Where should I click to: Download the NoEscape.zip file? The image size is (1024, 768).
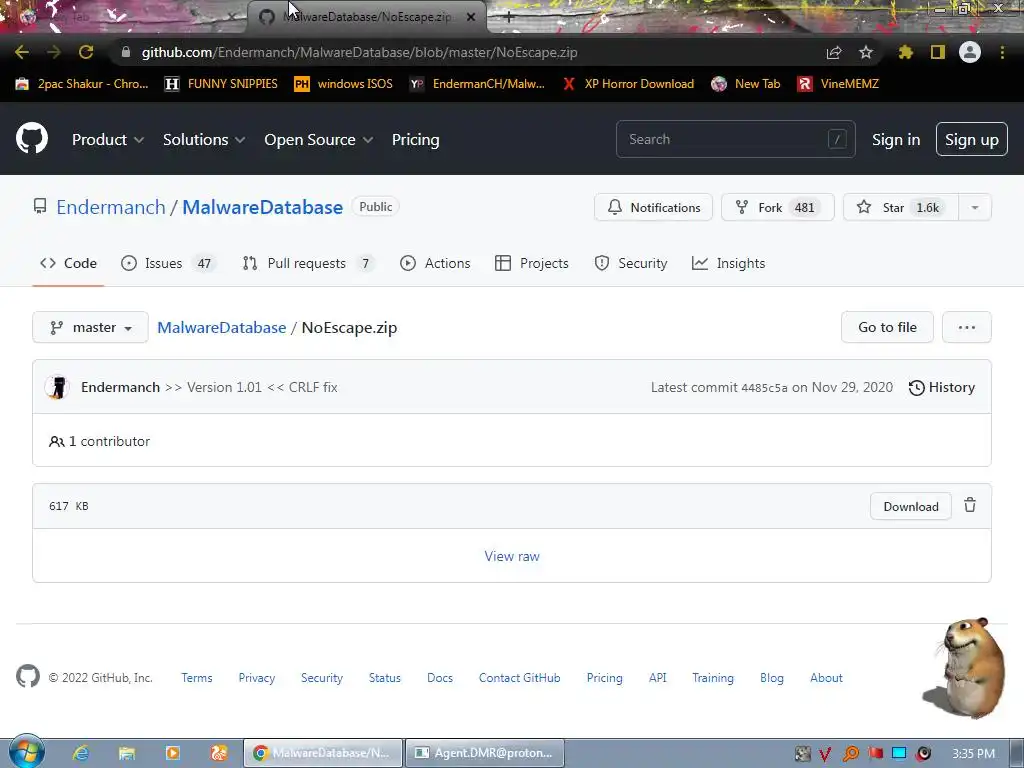point(910,507)
